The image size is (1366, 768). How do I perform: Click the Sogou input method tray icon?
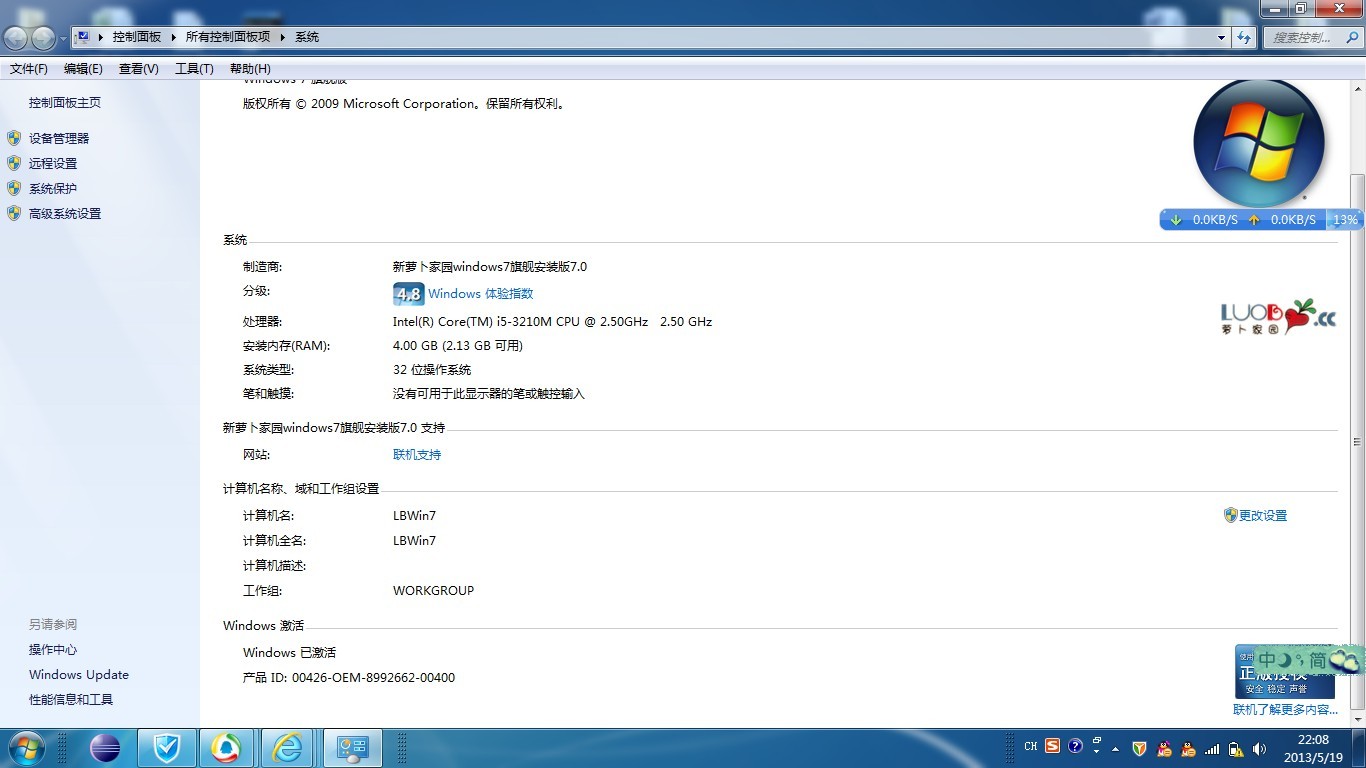click(x=1052, y=747)
